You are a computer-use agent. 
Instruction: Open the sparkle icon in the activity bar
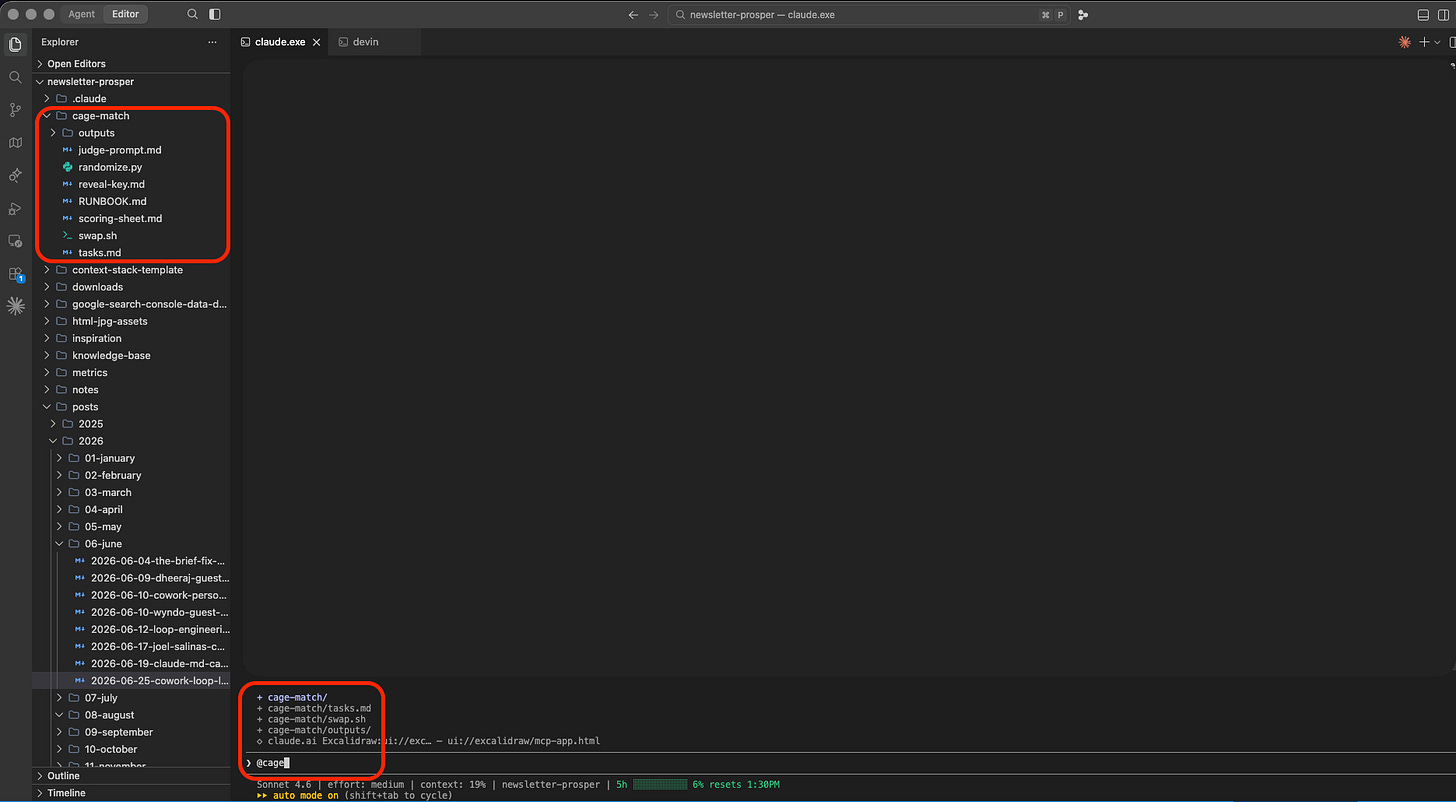[x=15, y=175]
